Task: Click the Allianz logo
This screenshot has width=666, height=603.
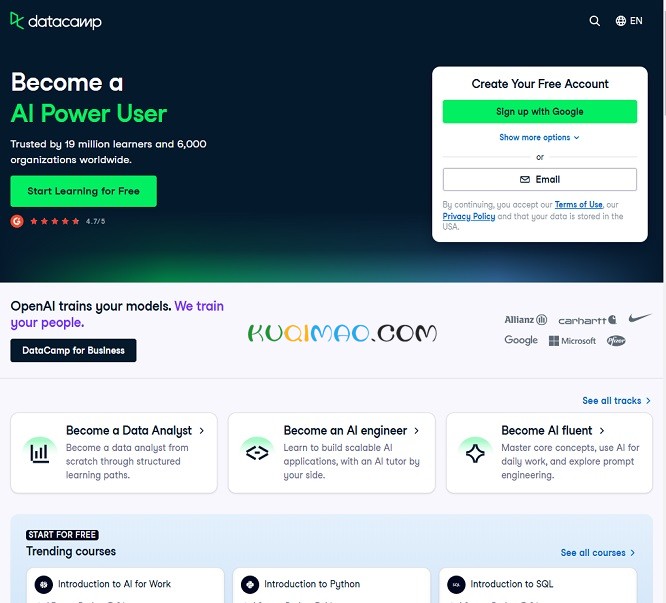Action: 525,320
